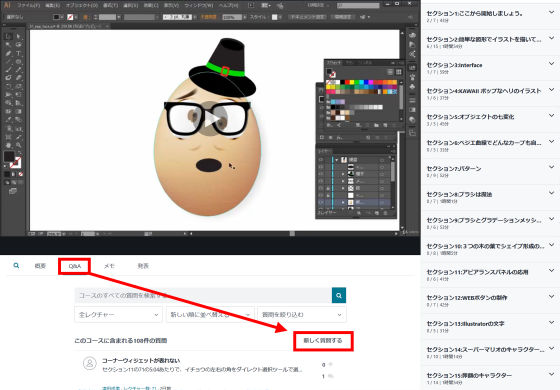Viewport: 560px width, 390px height.
Task: Select the Selection tool in Illustrator toolbar
Action: [9, 36]
